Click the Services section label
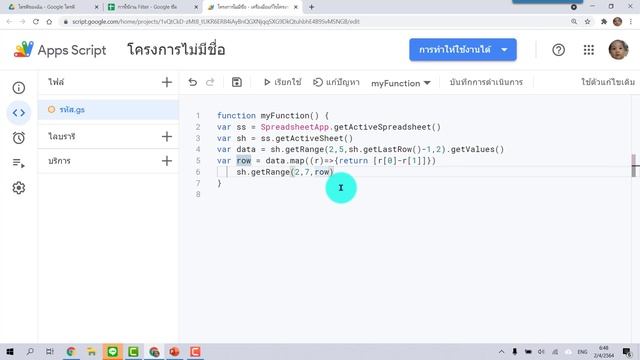The image size is (640, 360). coord(59,161)
